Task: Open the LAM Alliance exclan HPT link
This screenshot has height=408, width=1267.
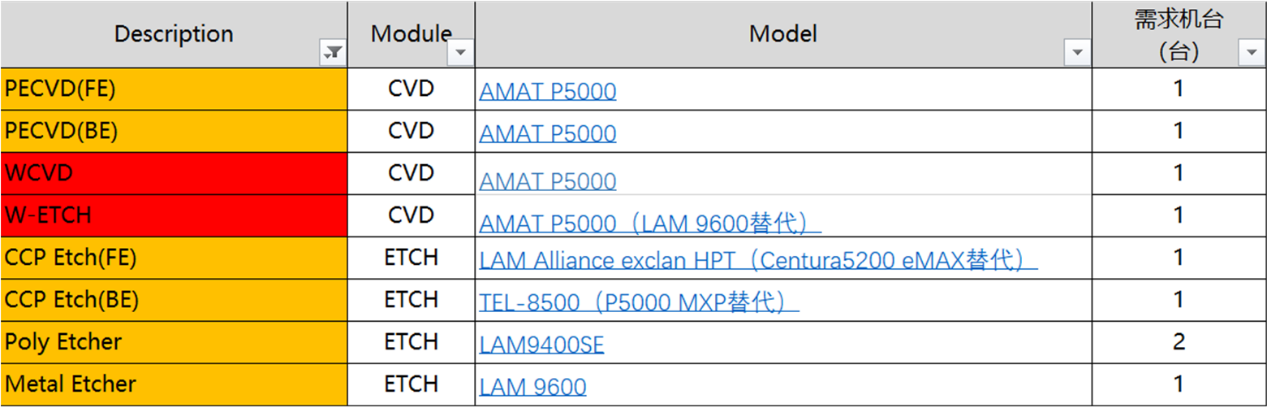Action: 757,261
